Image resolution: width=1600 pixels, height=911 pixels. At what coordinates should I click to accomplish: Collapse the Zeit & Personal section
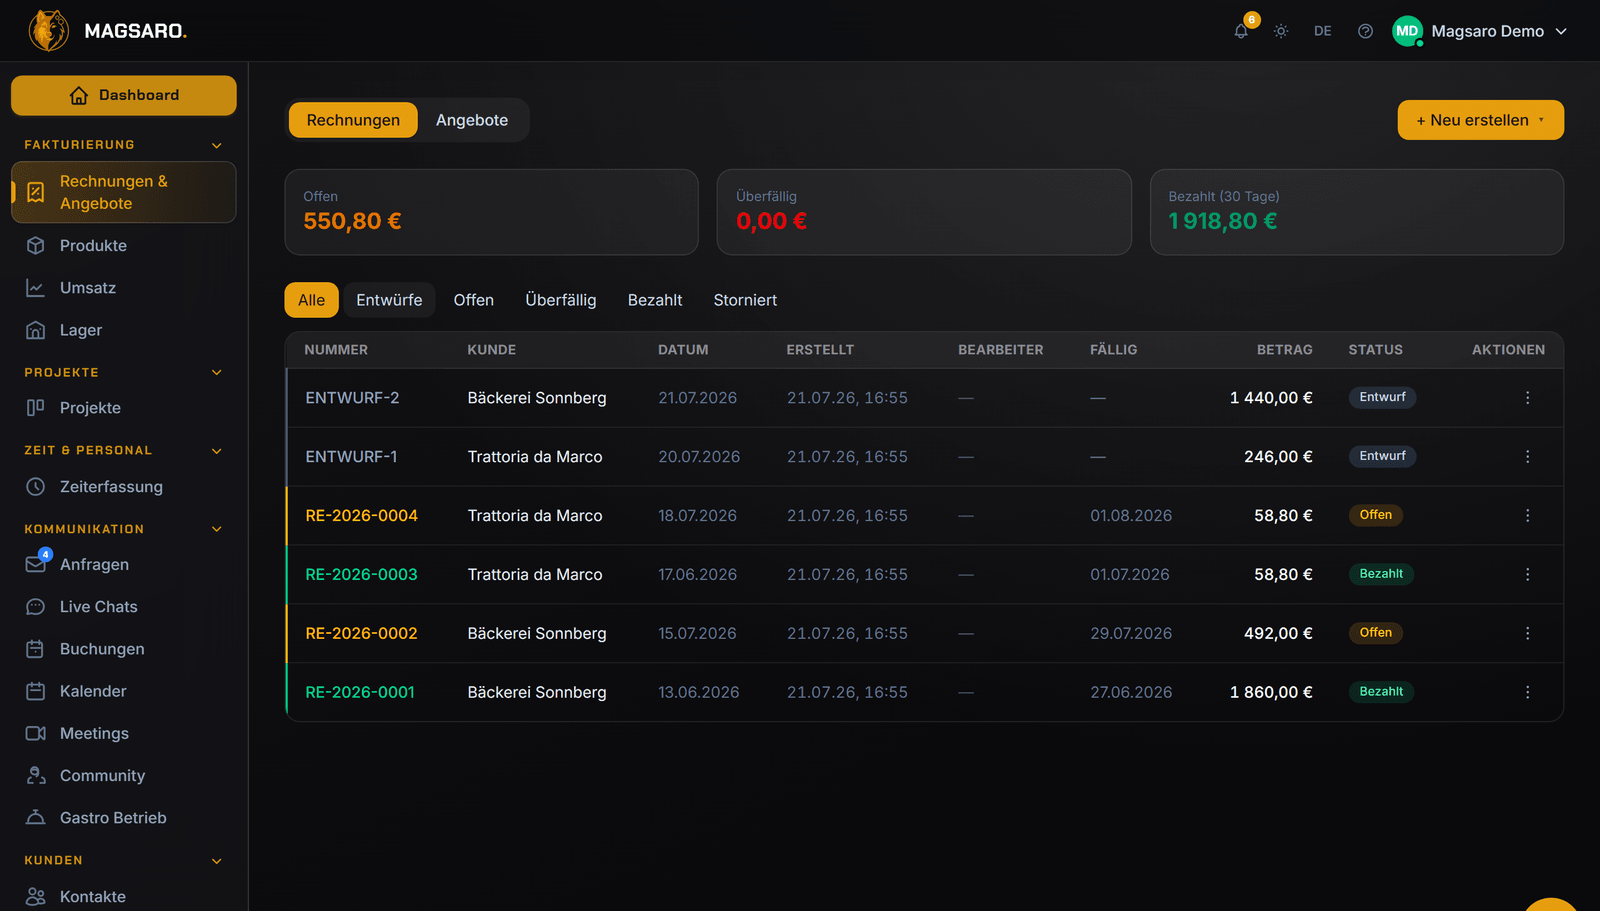(x=217, y=451)
